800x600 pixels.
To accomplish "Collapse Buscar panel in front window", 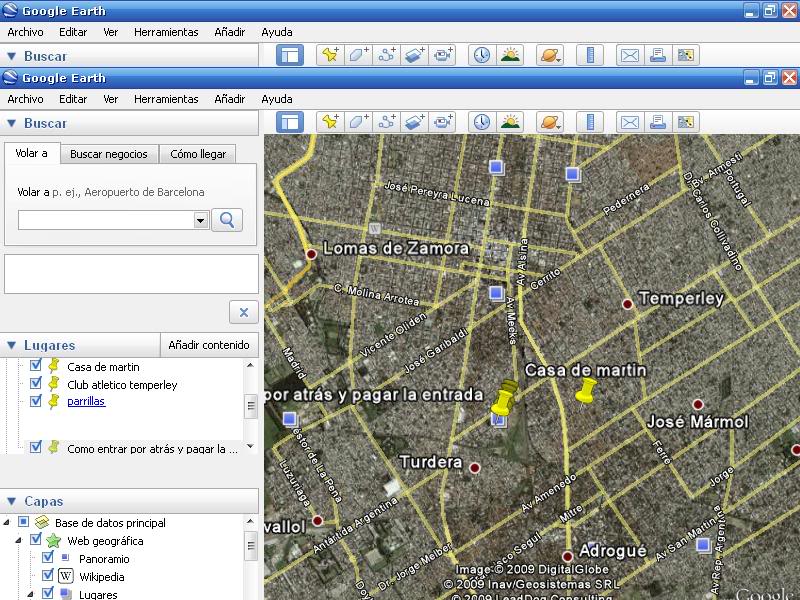I will click(12, 123).
